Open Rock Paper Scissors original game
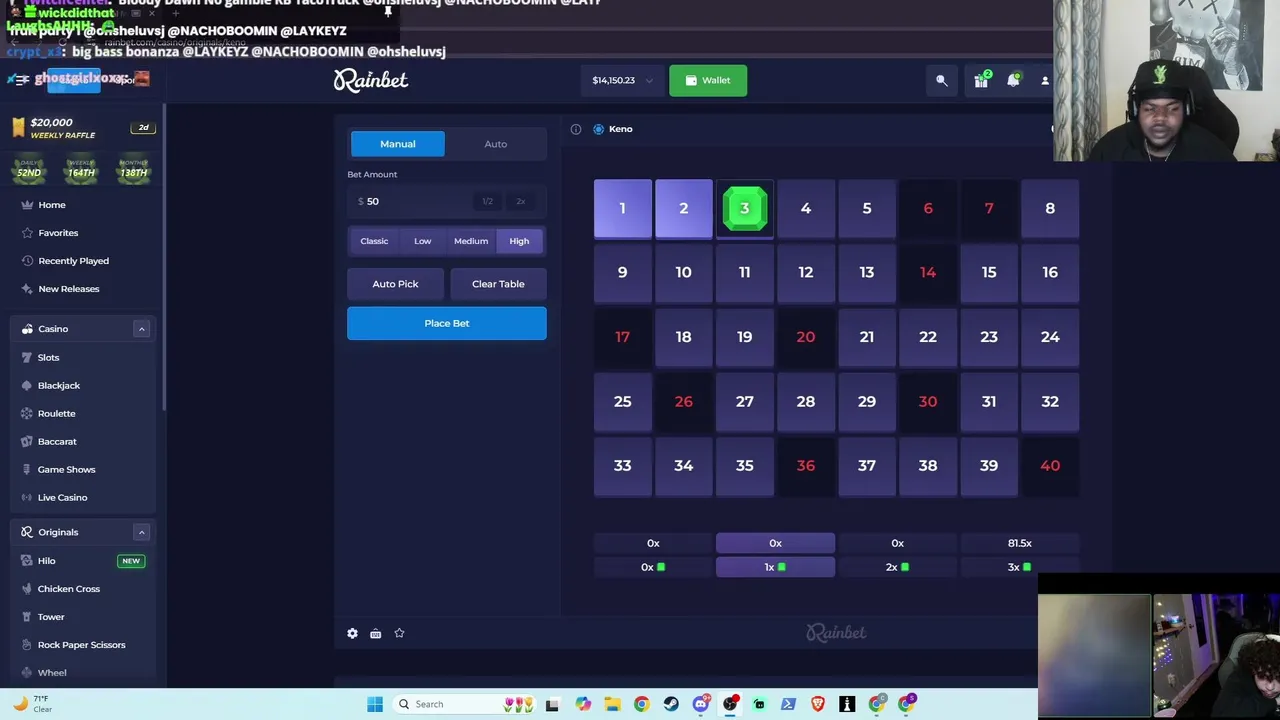This screenshot has height=720, width=1280. [x=83, y=645]
